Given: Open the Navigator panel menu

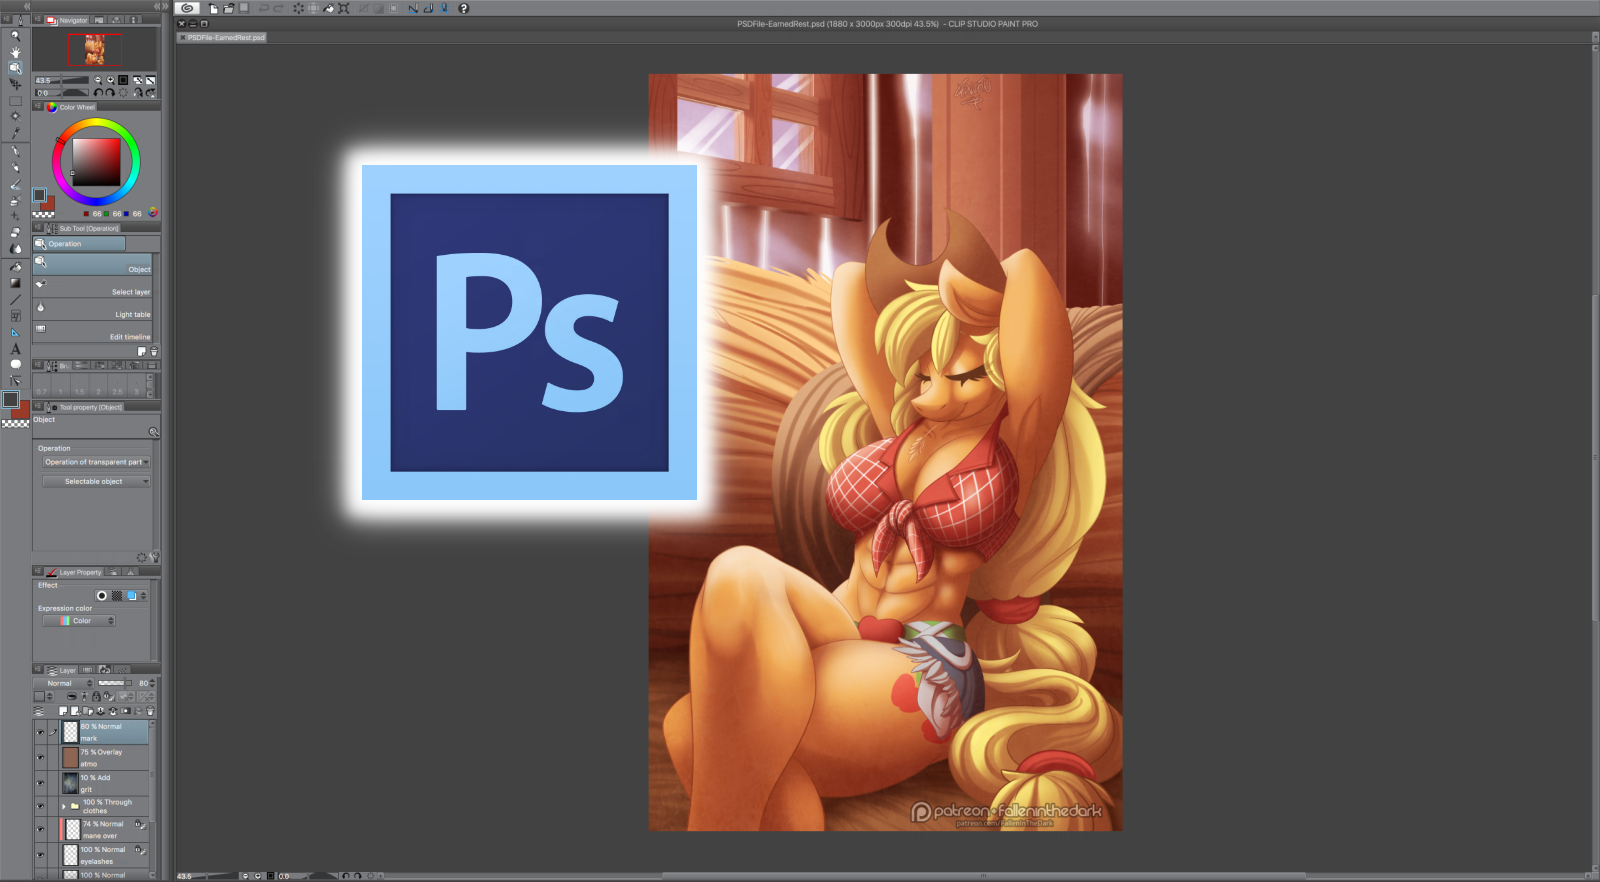Looking at the screenshot, I should point(38,20).
